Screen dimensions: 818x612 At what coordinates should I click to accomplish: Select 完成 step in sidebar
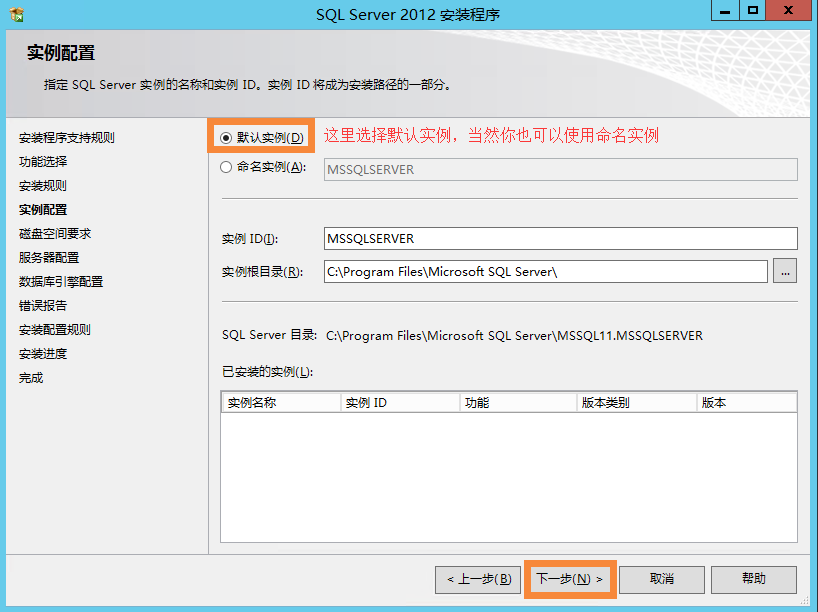pyautogui.click(x=31, y=378)
